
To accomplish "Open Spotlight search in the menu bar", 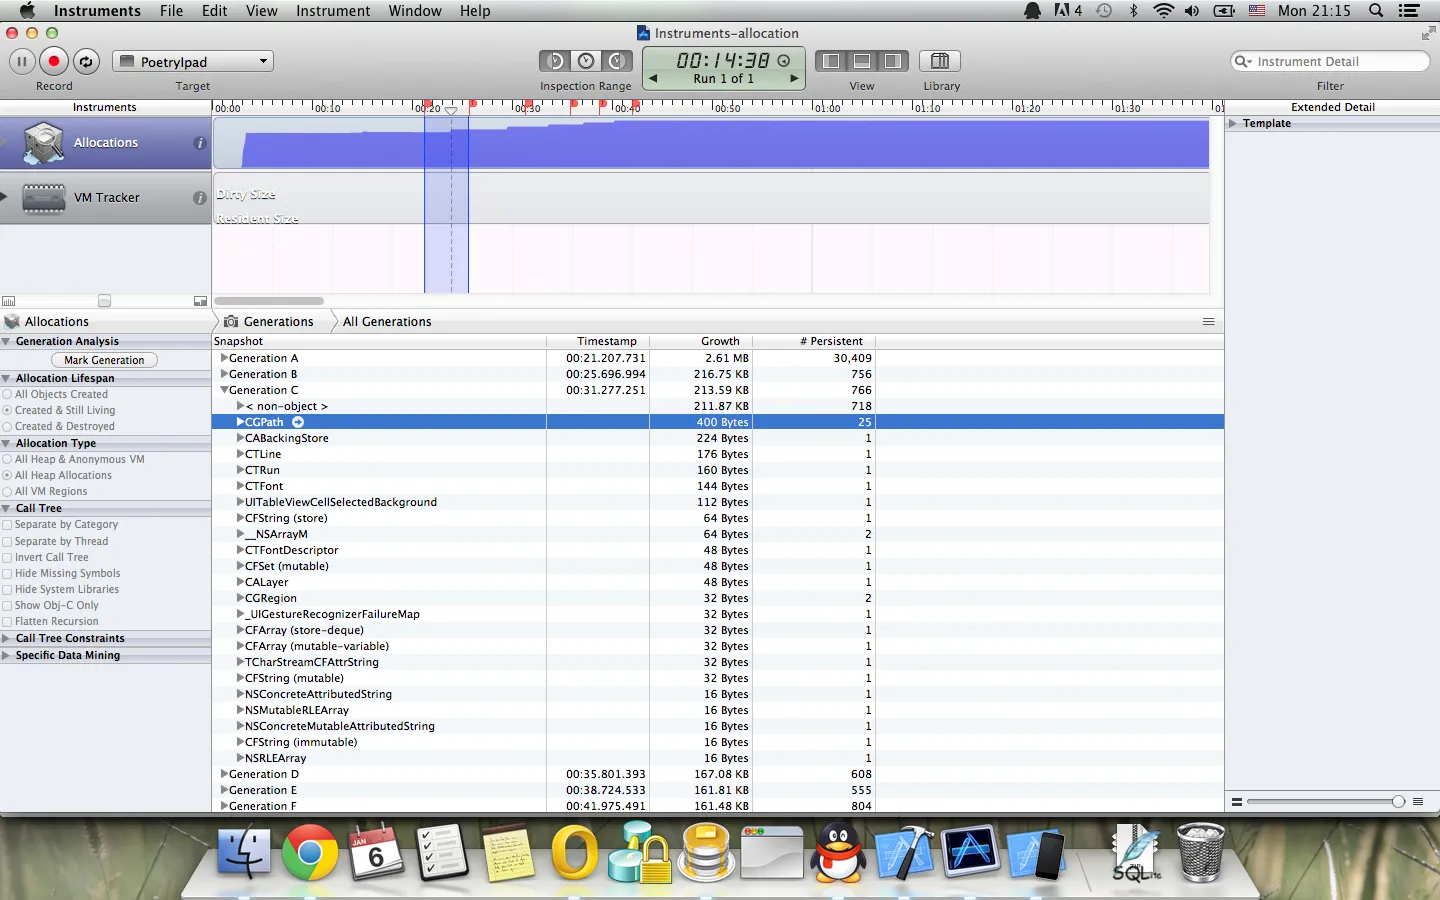I will [x=1376, y=11].
